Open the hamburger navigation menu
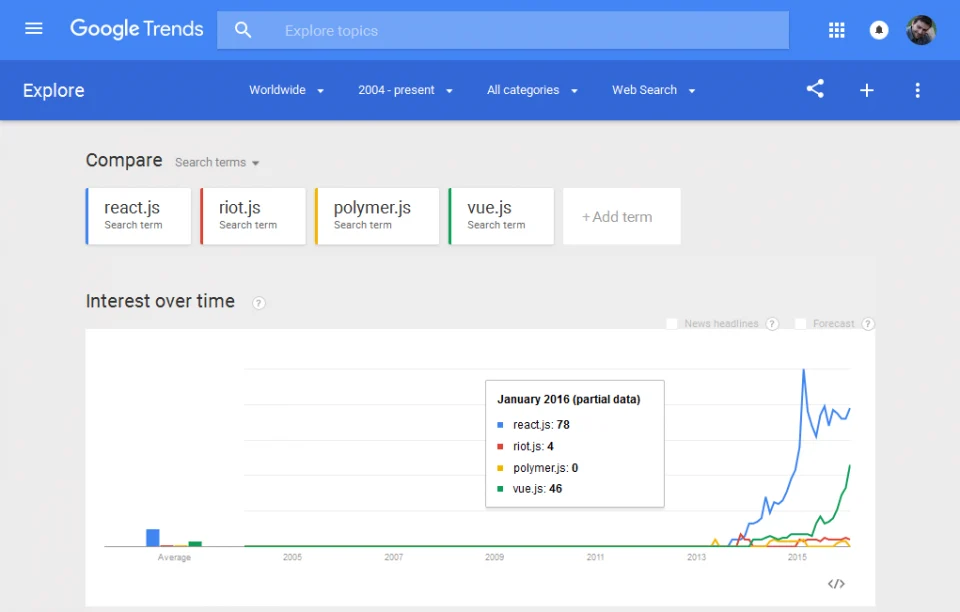The height and width of the screenshot is (612, 960). click(34, 29)
